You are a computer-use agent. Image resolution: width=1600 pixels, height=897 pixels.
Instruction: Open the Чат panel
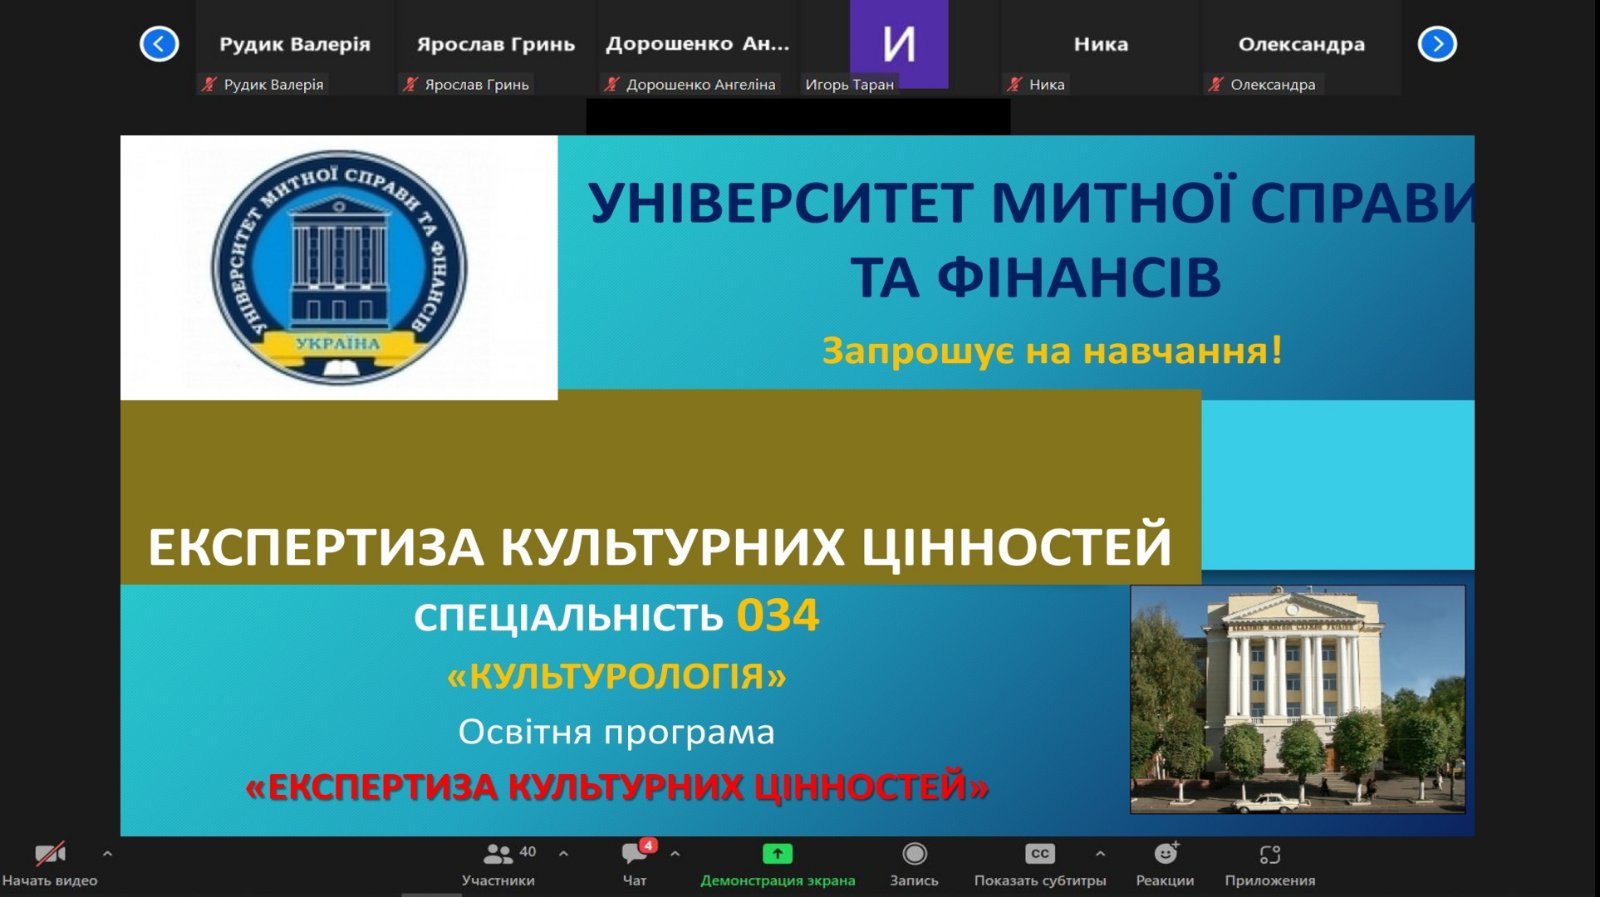pos(636,864)
